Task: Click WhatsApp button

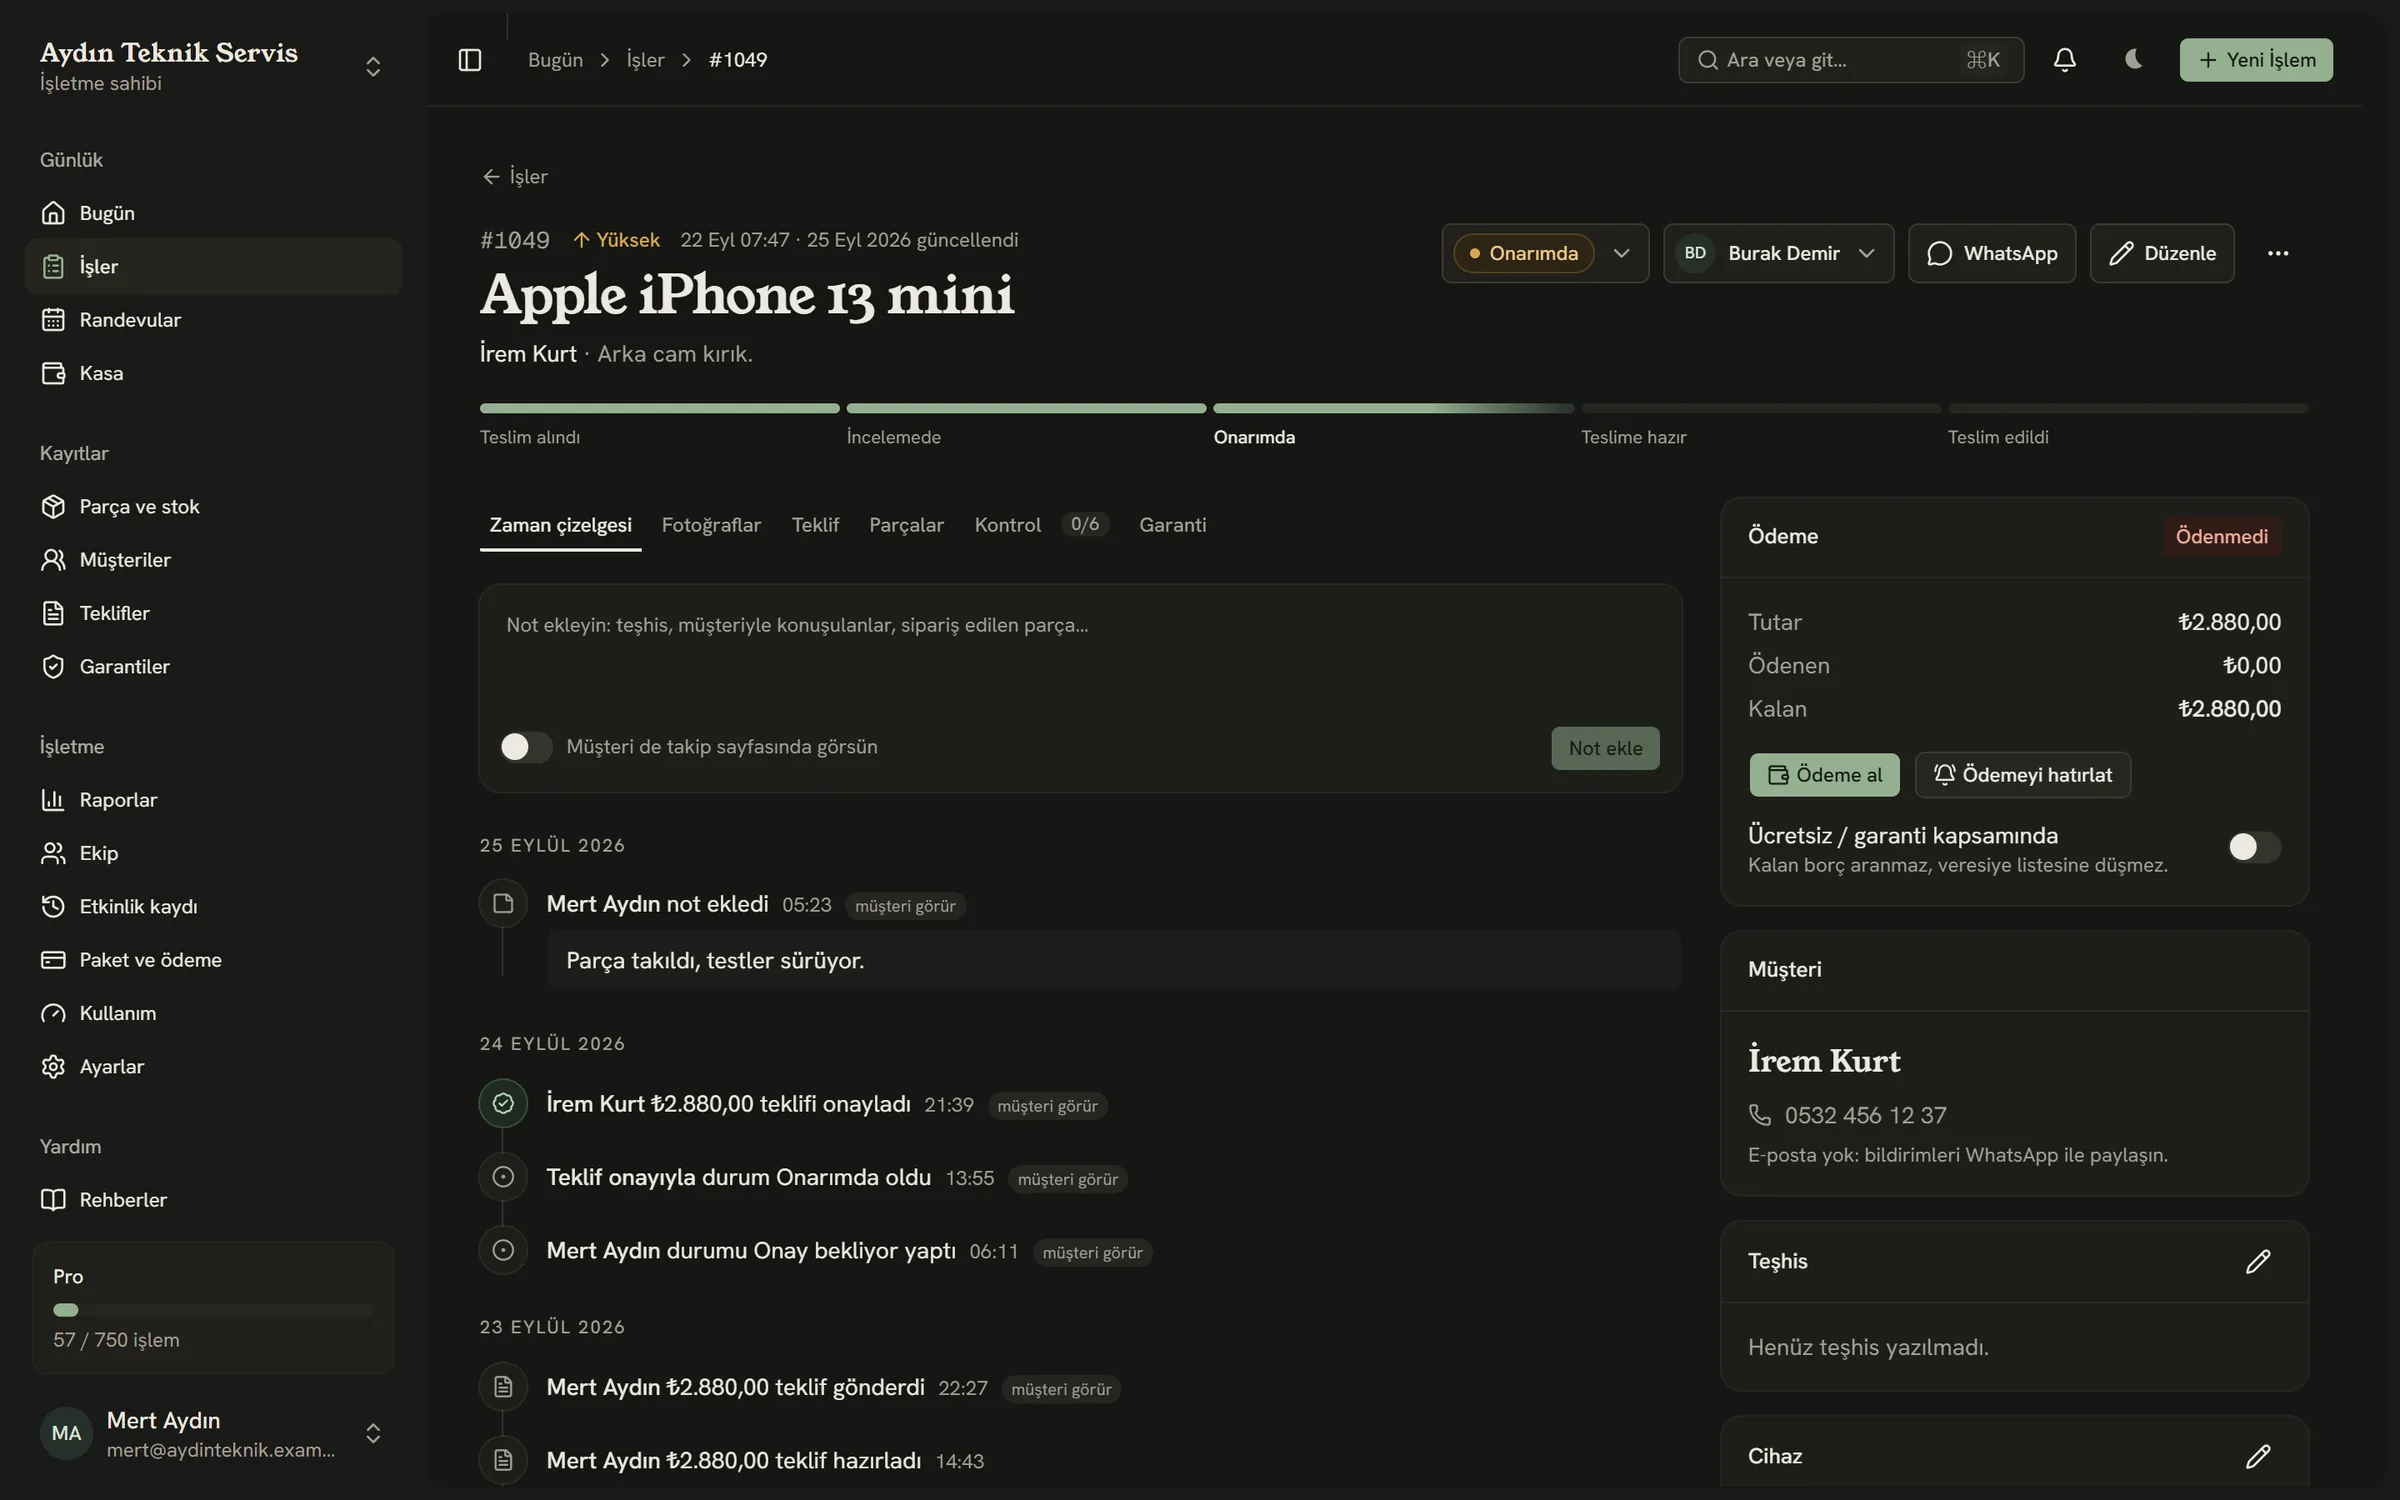Action: 1991,253
